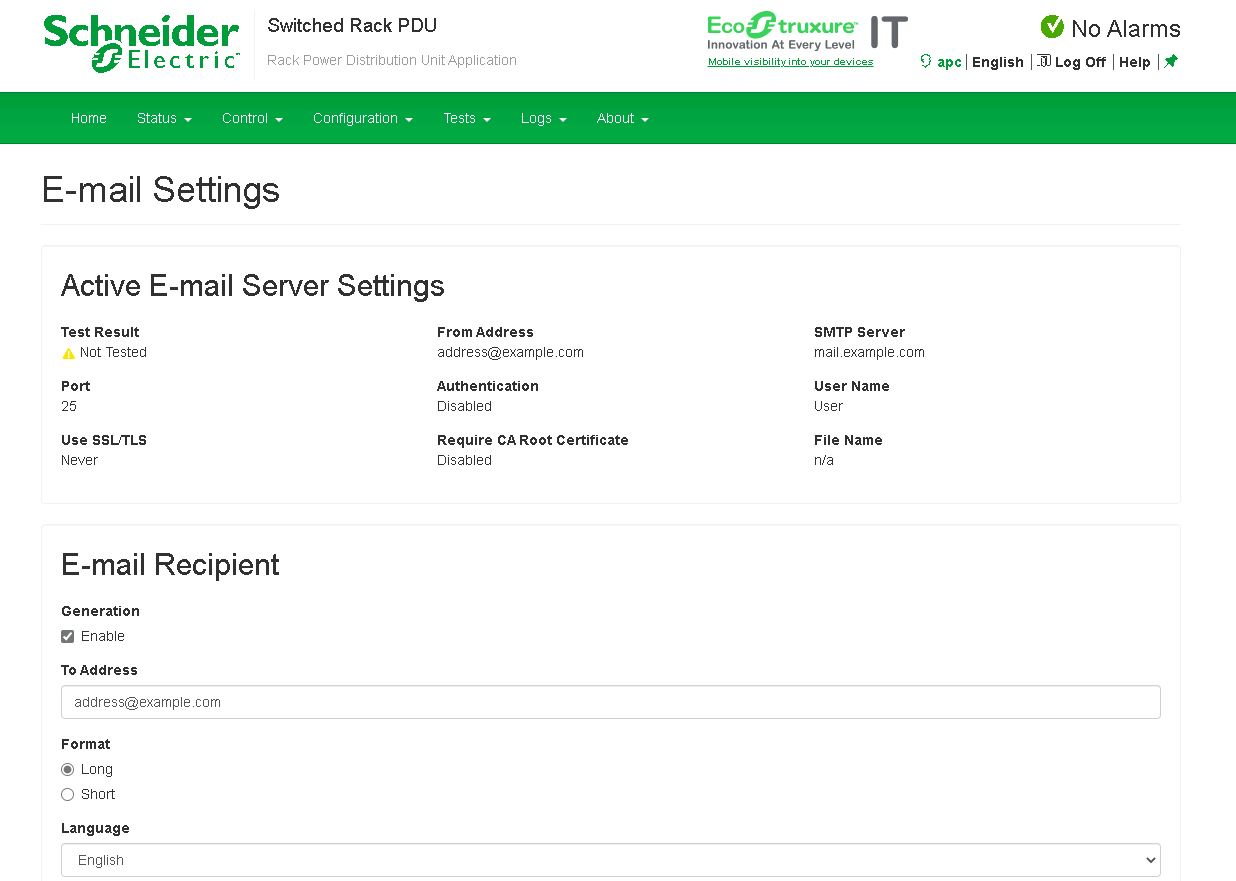This screenshot has height=881, width=1236.
Task: Click the From Address value address@example.com
Action: 510,352
